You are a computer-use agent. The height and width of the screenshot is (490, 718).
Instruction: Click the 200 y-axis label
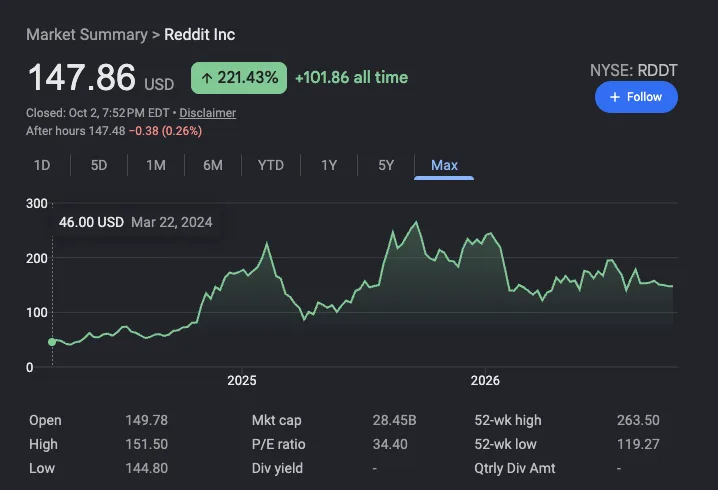tap(37, 258)
